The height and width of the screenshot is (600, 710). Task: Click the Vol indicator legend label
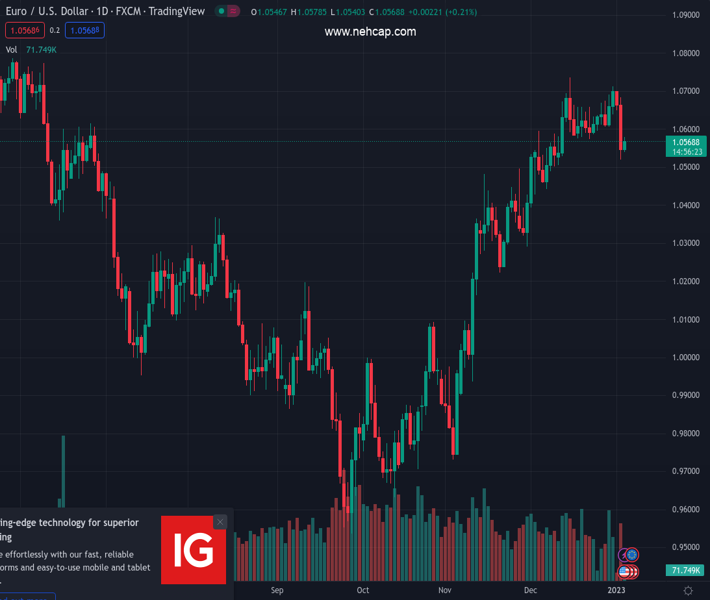coord(11,49)
